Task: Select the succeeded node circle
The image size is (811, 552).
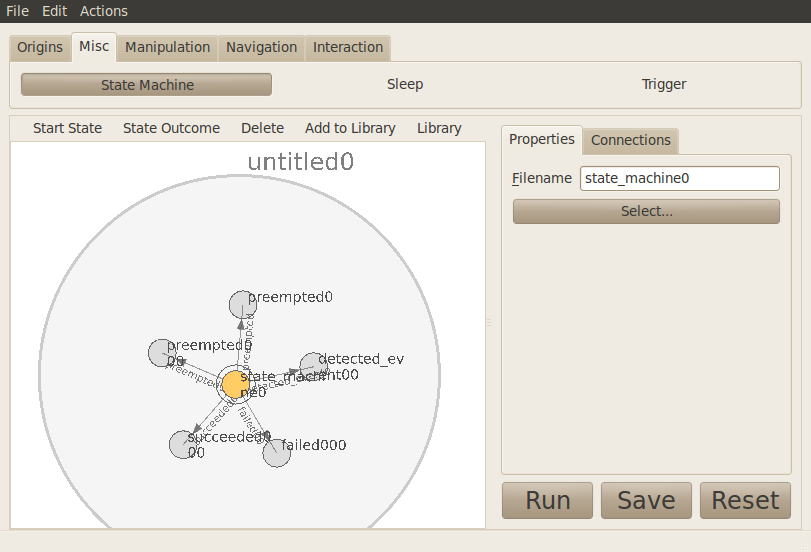Action: pyautogui.click(x=182, y=445)
